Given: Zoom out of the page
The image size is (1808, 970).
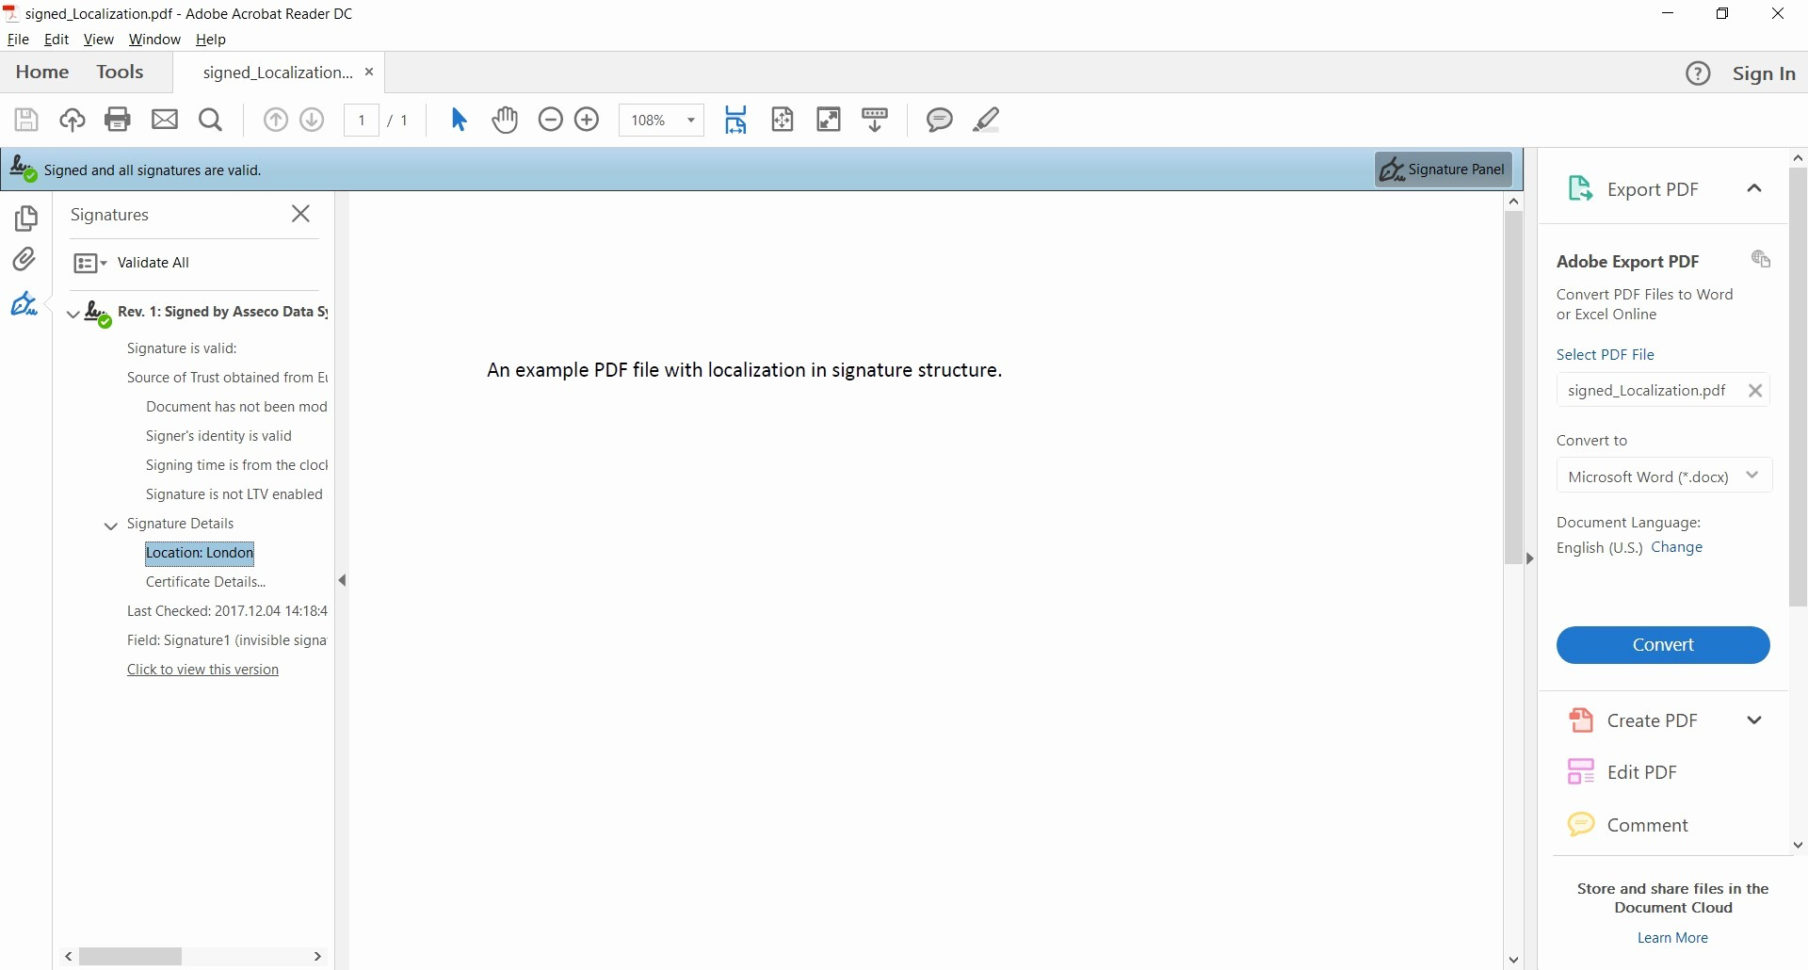Looking at the screenshot, I should click(x=549, y=119).
